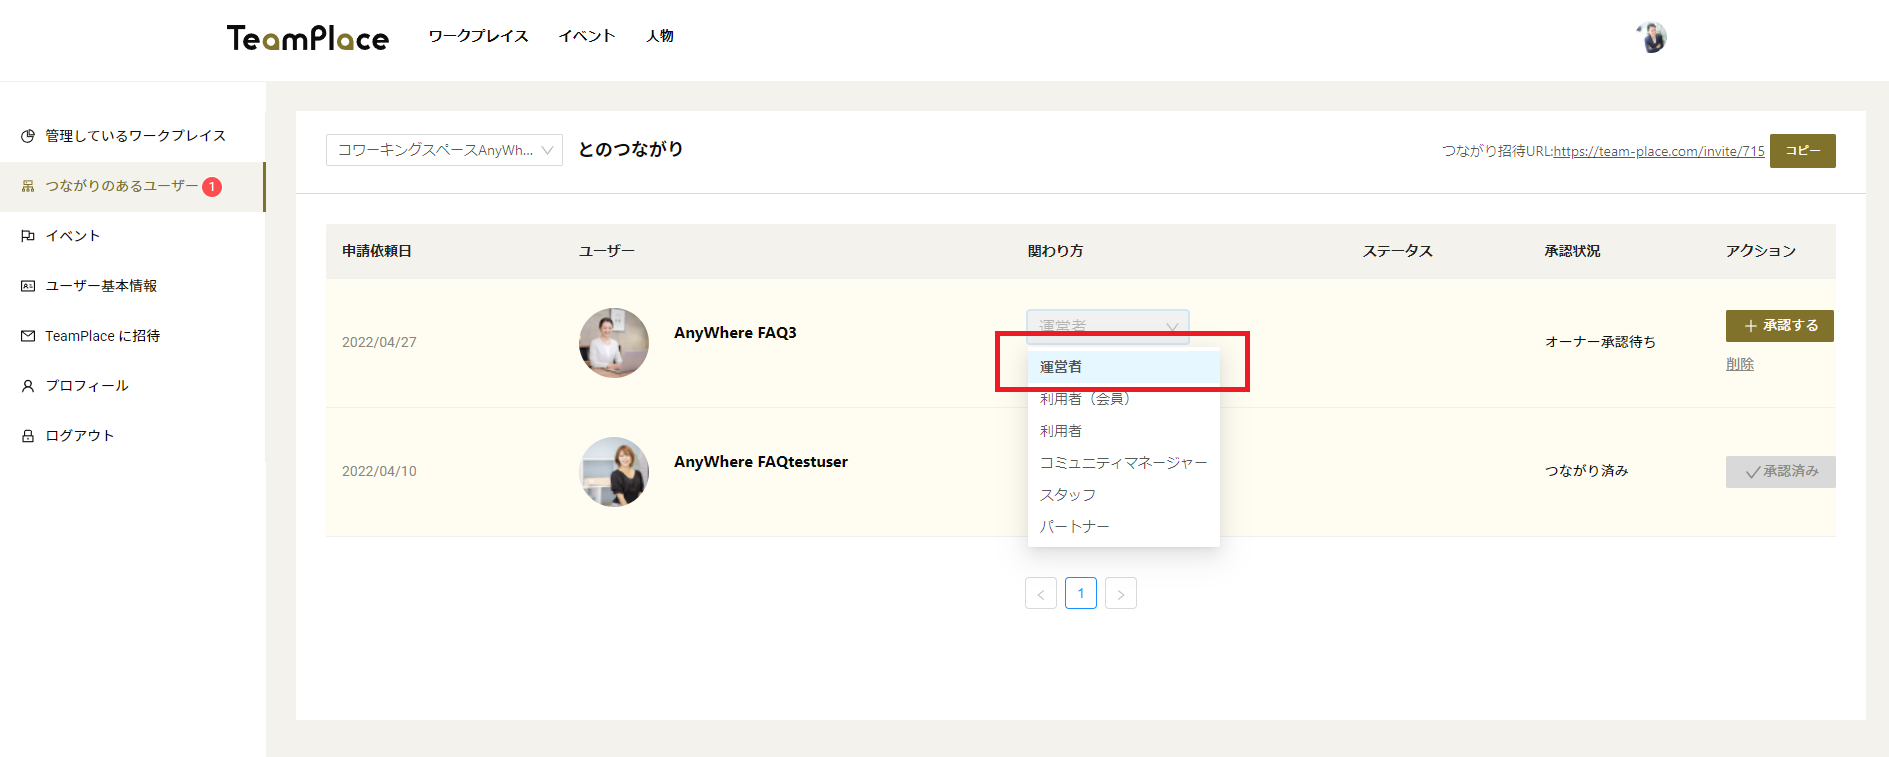
Task: Click the 削除 link
Action: coord(1739,364)
